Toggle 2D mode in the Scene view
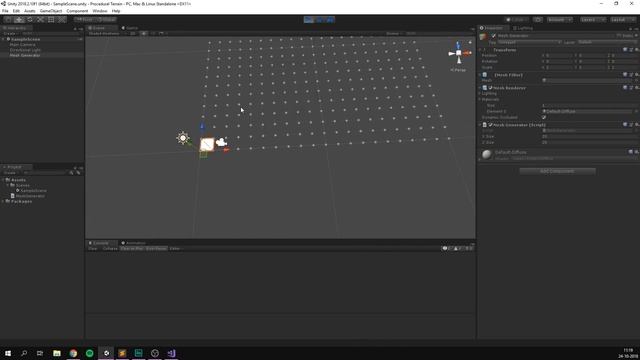Image resolution: width=640 pixels, height=360 pixels. click(133, 33)
